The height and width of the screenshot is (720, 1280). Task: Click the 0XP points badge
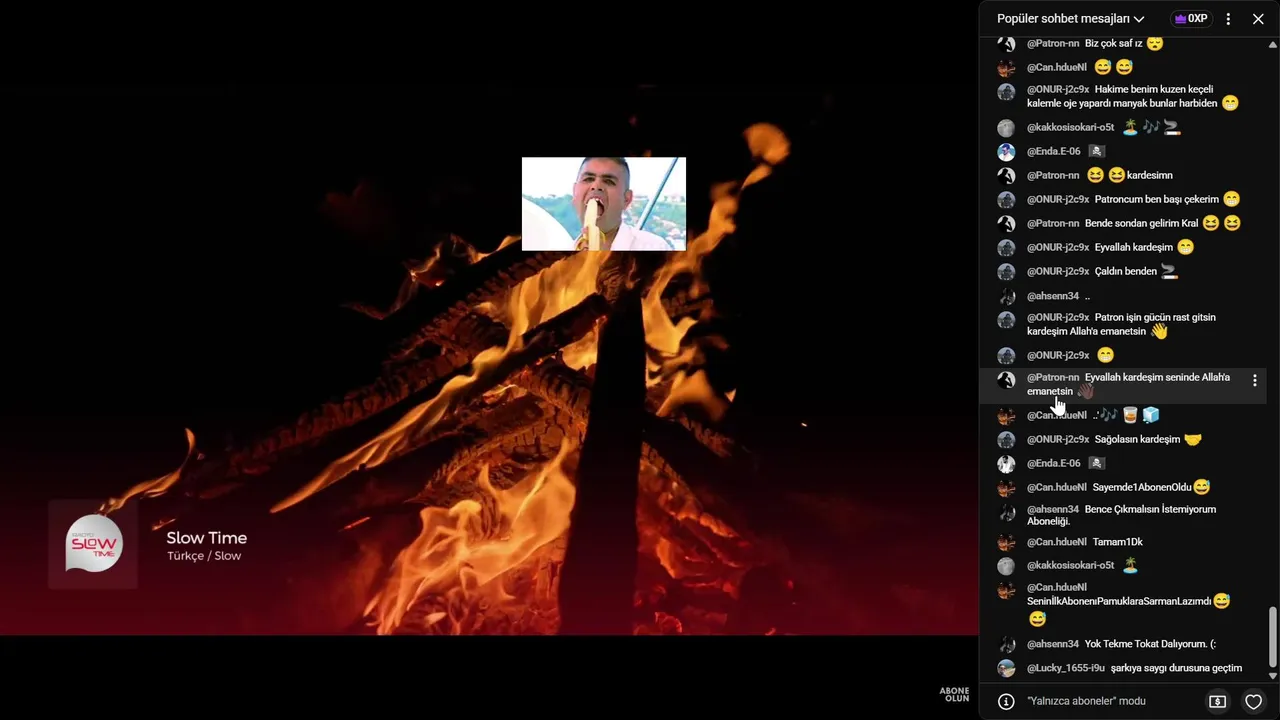coord(1190,19)
